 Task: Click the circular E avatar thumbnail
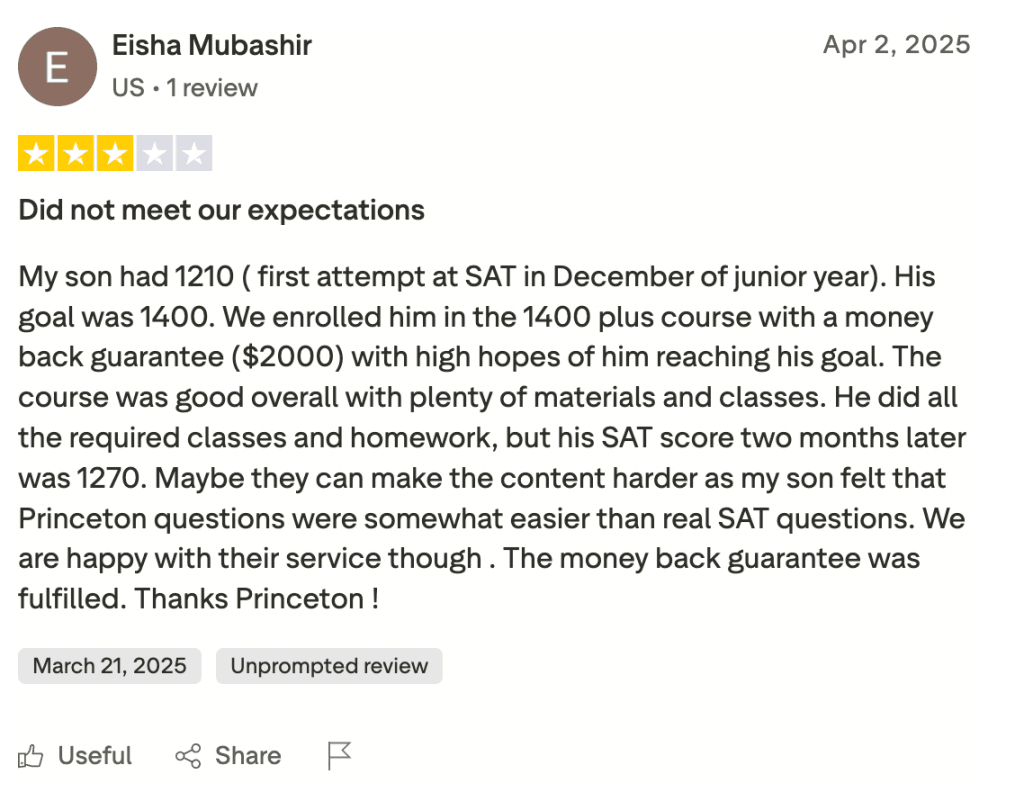57,66
